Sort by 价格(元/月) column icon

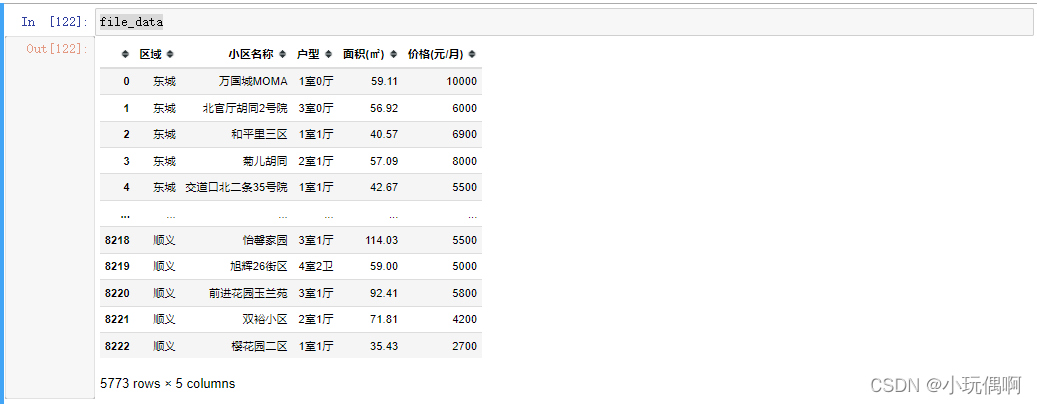(472, 54)
